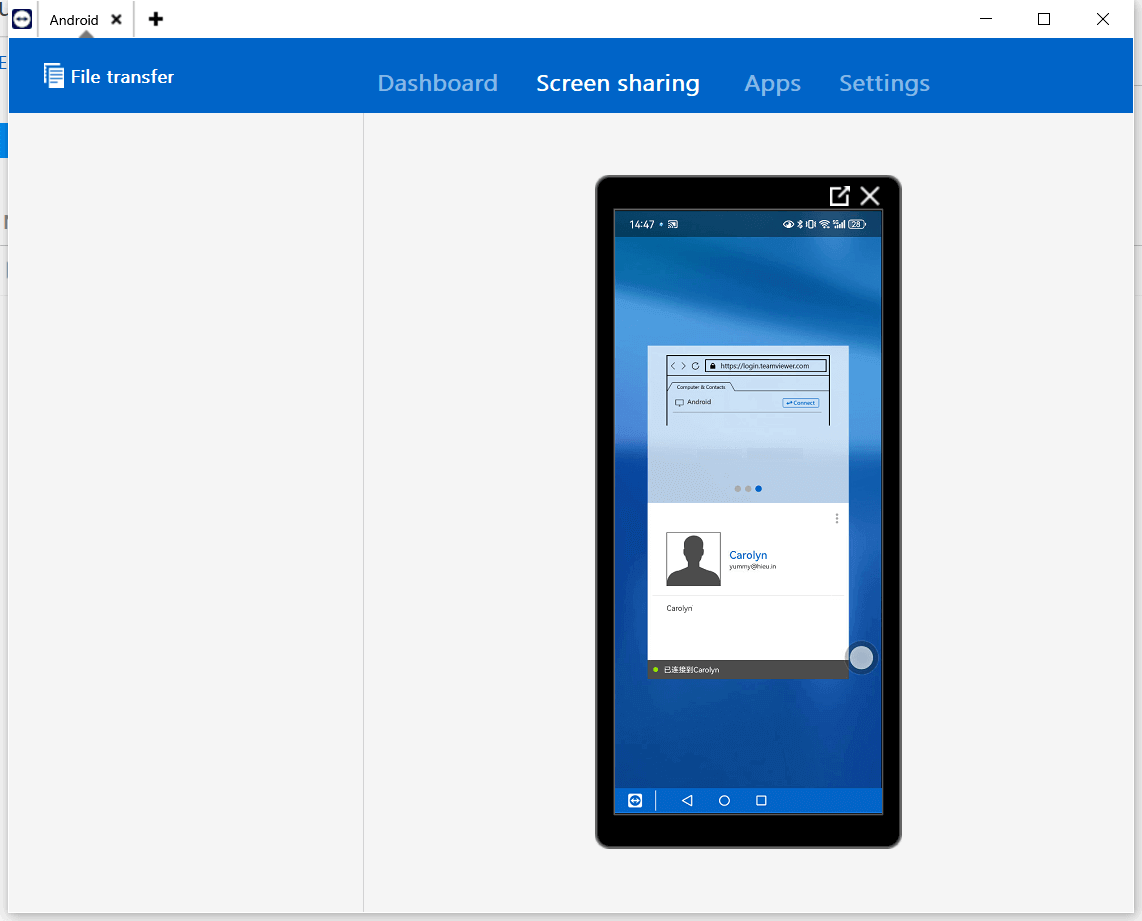This screenshot has width=1142, height=921.
Task: Open the File transfer panel
Action: click(109, 76)
